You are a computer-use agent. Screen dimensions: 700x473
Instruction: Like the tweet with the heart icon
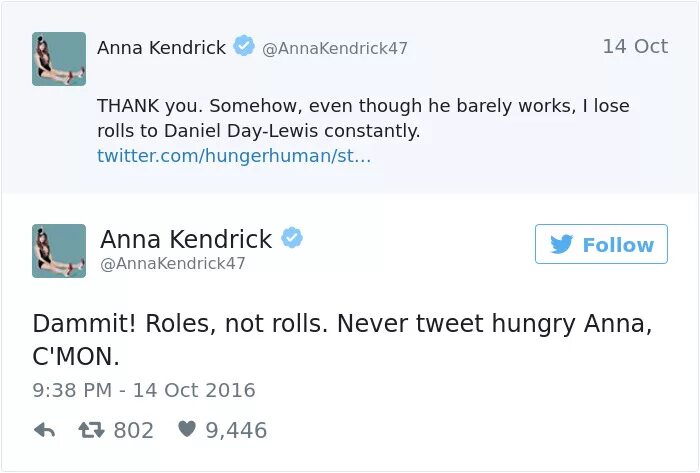pyautogui.click(x=186, y=431)
